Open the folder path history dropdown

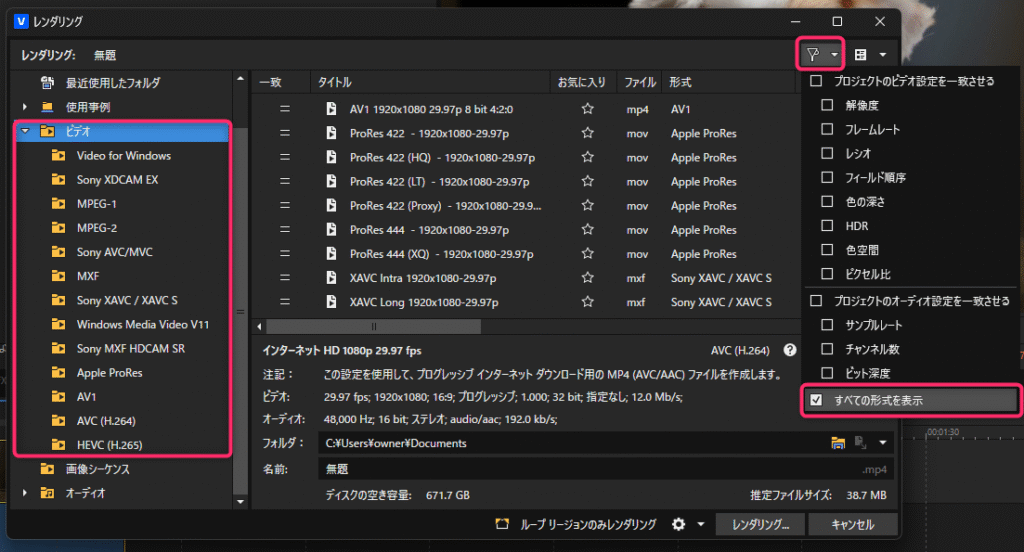883,443
